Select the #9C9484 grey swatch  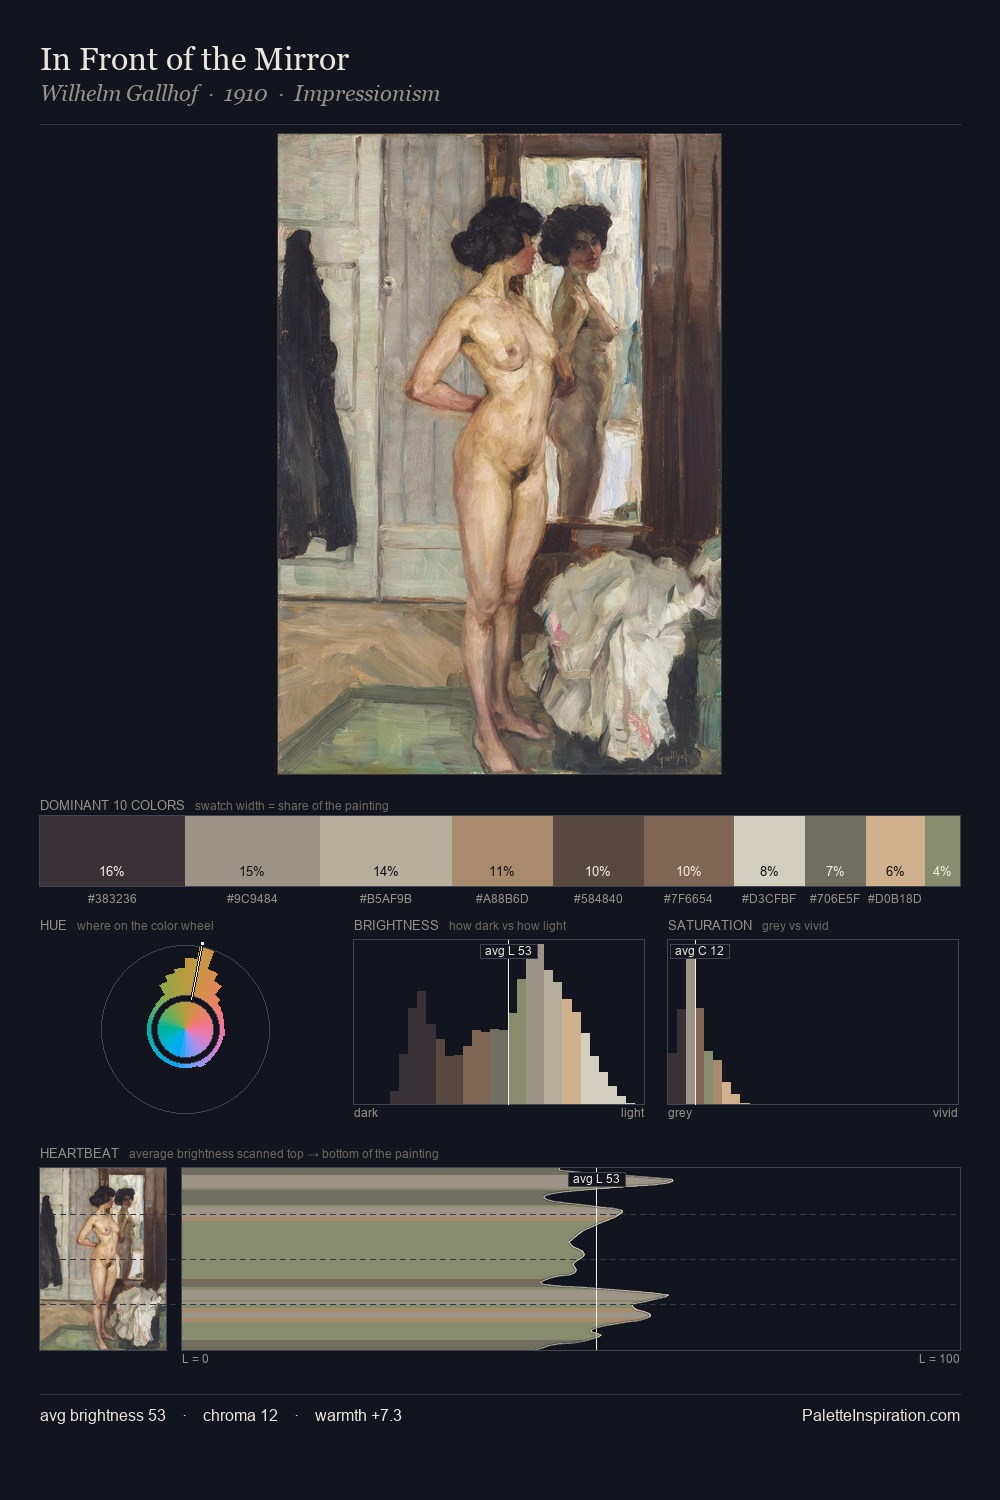tap(252, 851)
